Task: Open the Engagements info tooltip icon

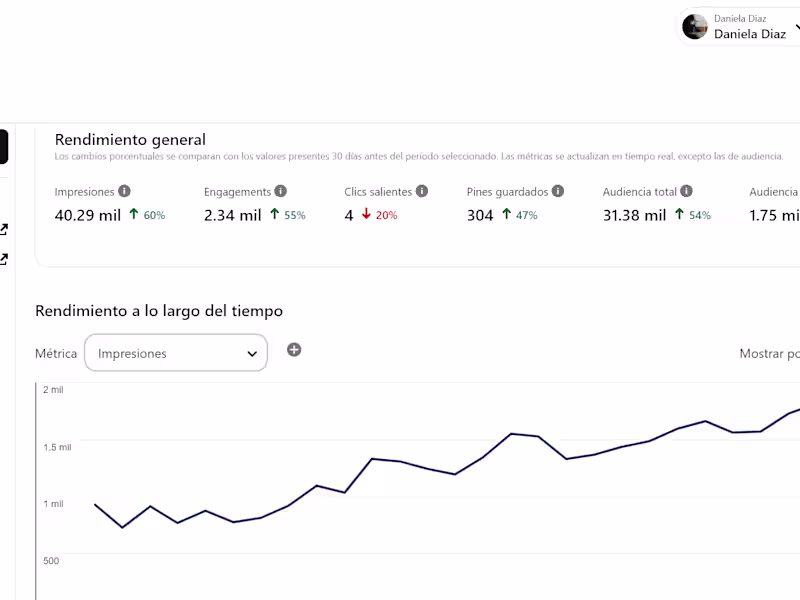Action: click(x=281, y=191)
